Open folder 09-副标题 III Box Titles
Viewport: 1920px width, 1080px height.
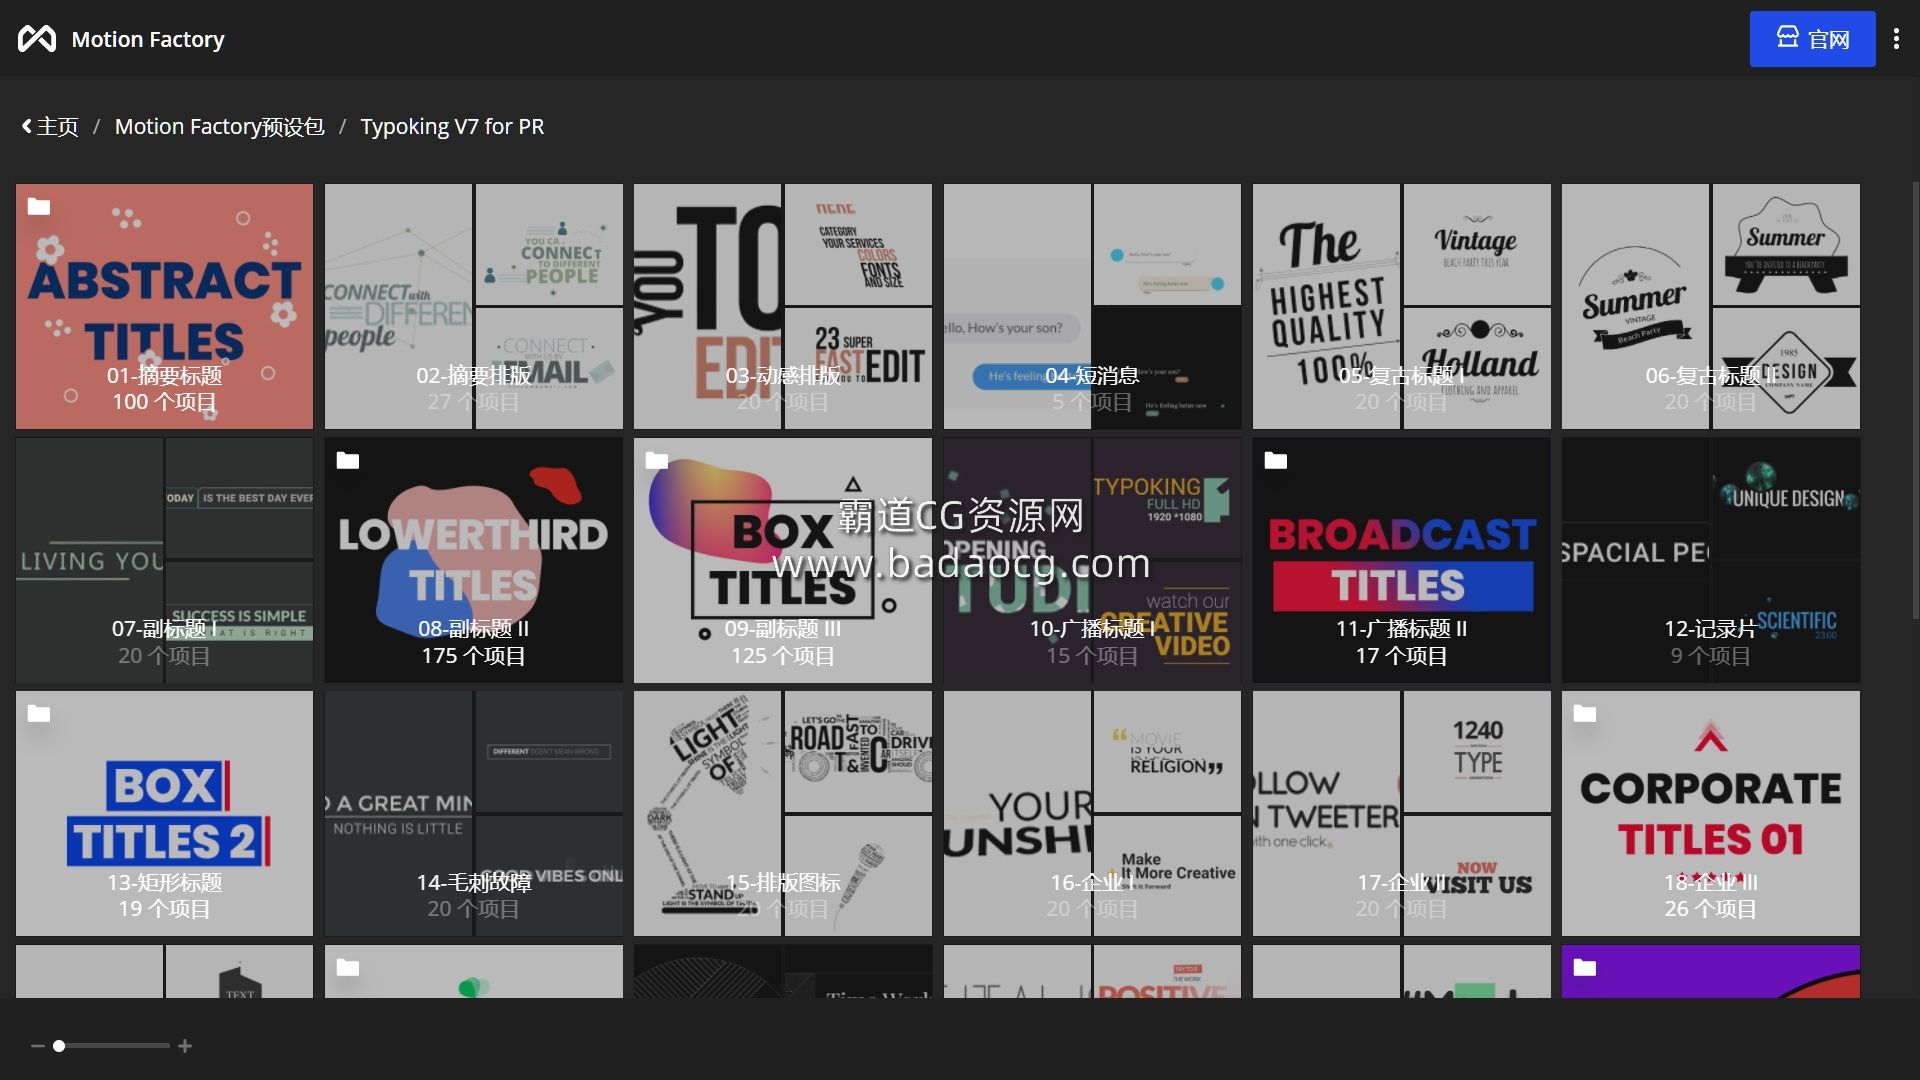tap(782, 560)
